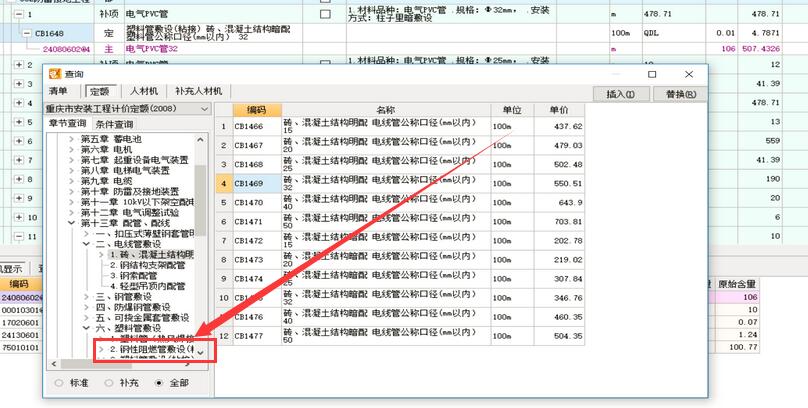Switch to the 清单 tab
The image size is (808, 408).
58,91
